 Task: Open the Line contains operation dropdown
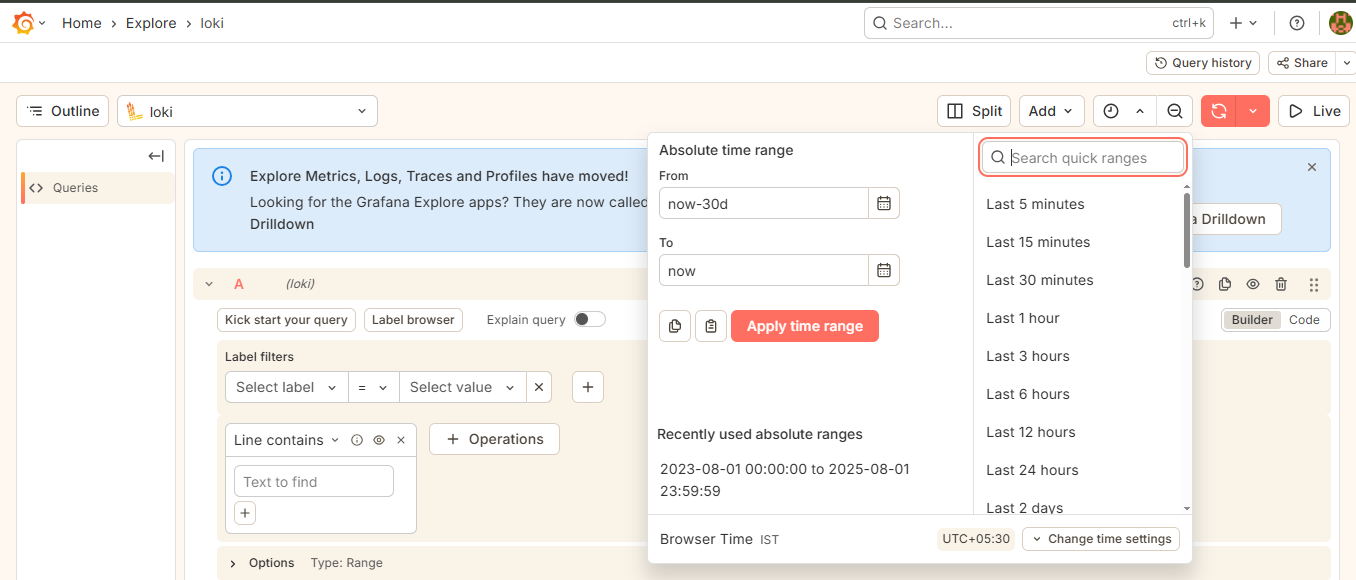(x=287, y=440)
